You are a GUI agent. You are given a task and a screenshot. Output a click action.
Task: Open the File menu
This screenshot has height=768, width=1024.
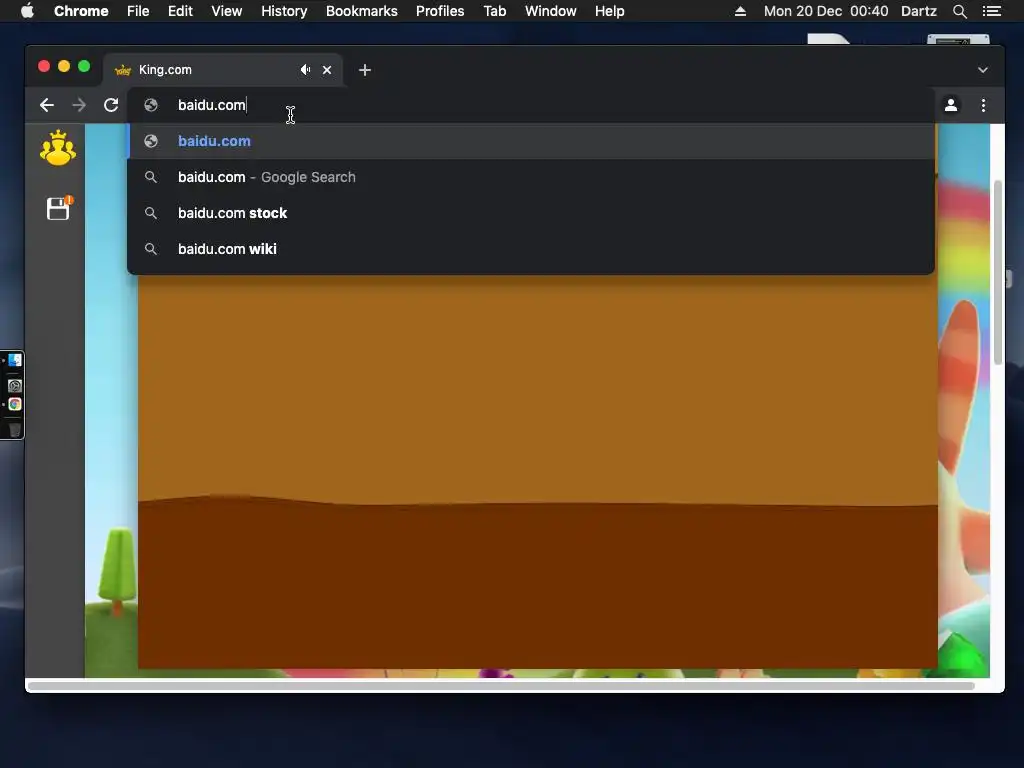tap(138, 11)
